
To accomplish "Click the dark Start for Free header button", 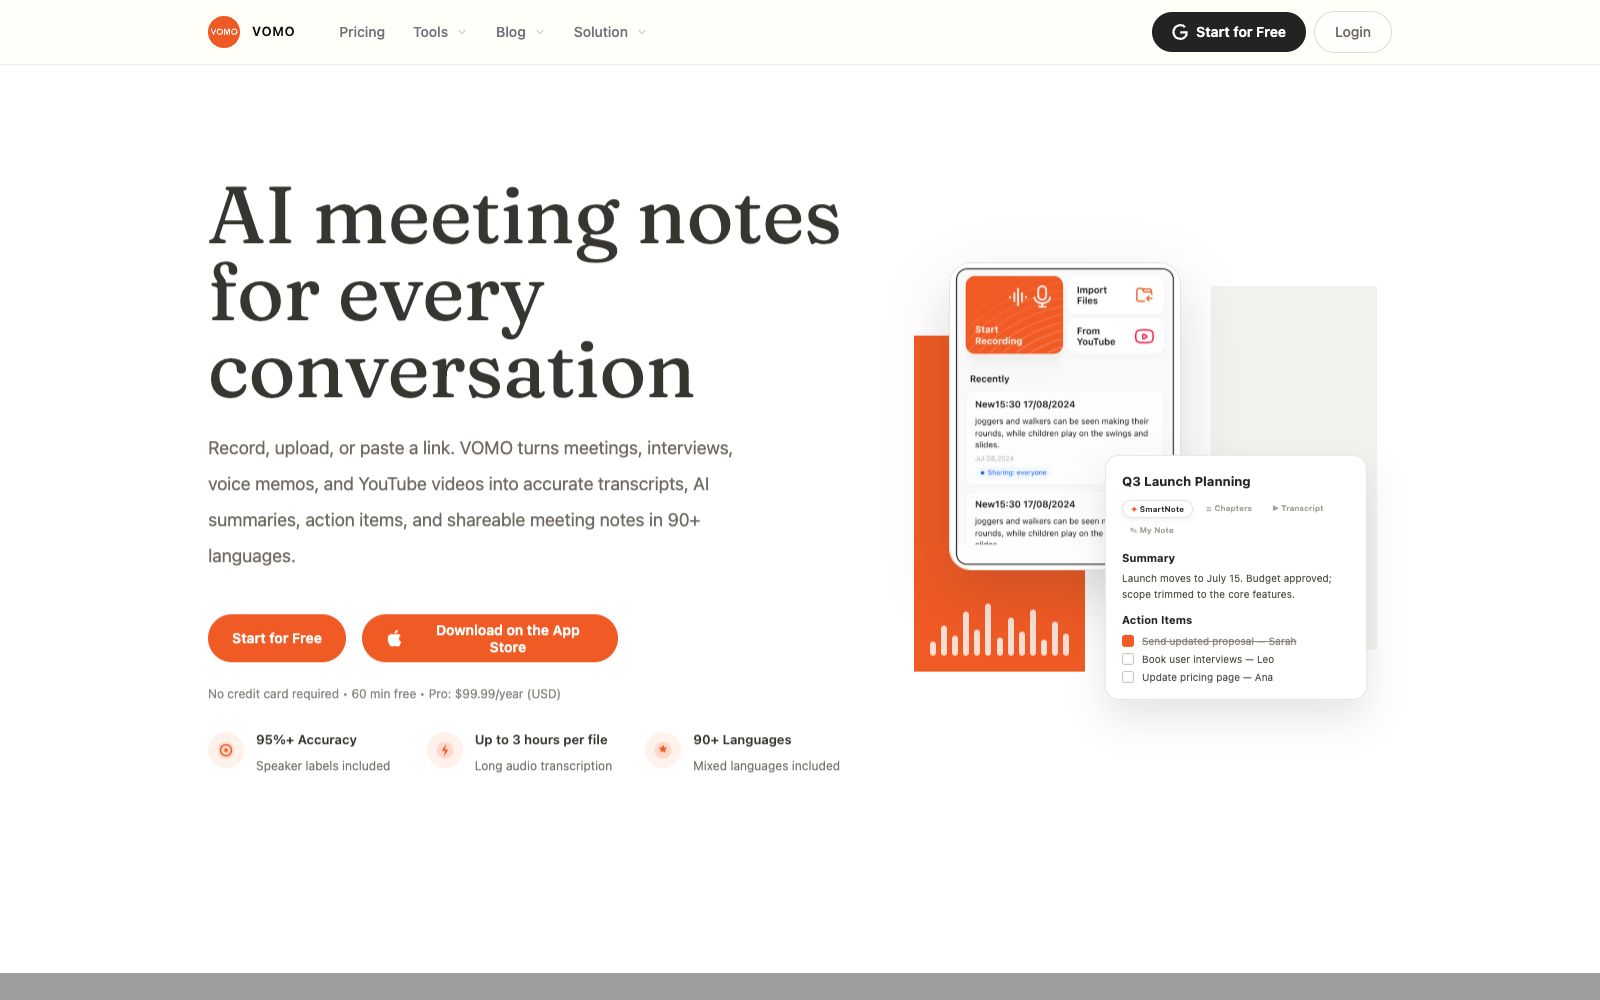I will tap(1229, 32).
